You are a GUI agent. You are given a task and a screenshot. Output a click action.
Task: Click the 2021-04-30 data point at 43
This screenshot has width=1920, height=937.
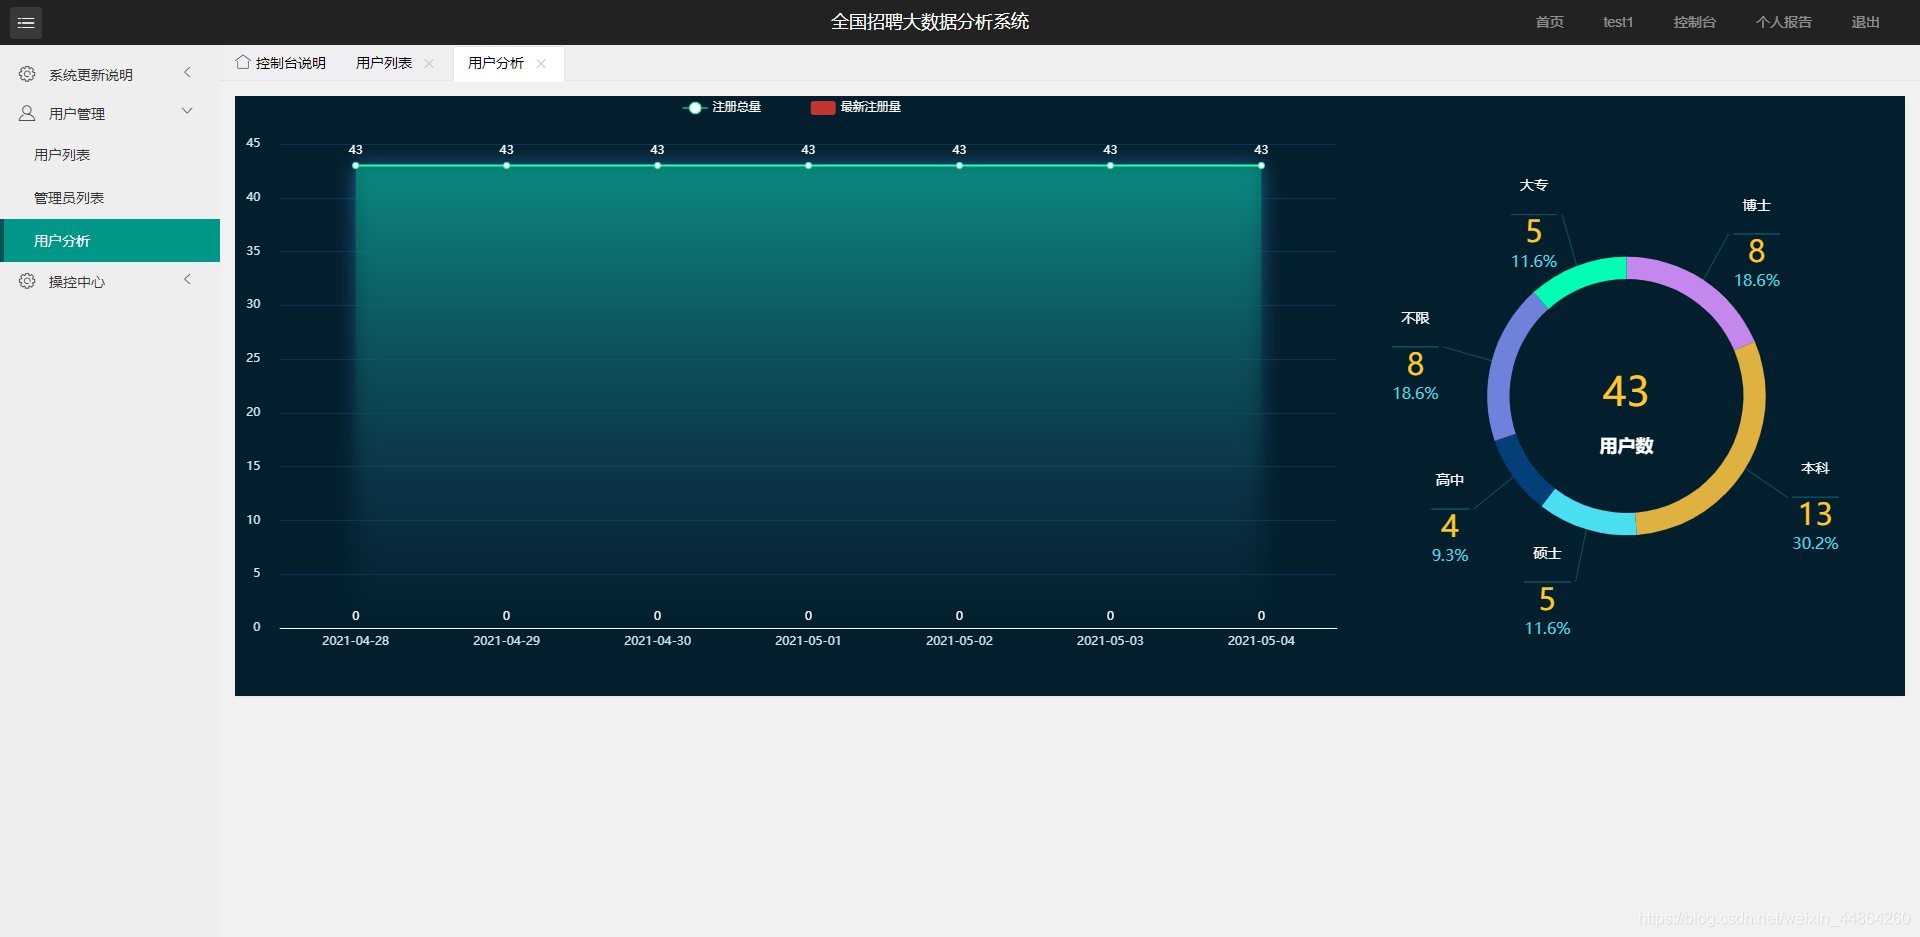tap(657, 165)
